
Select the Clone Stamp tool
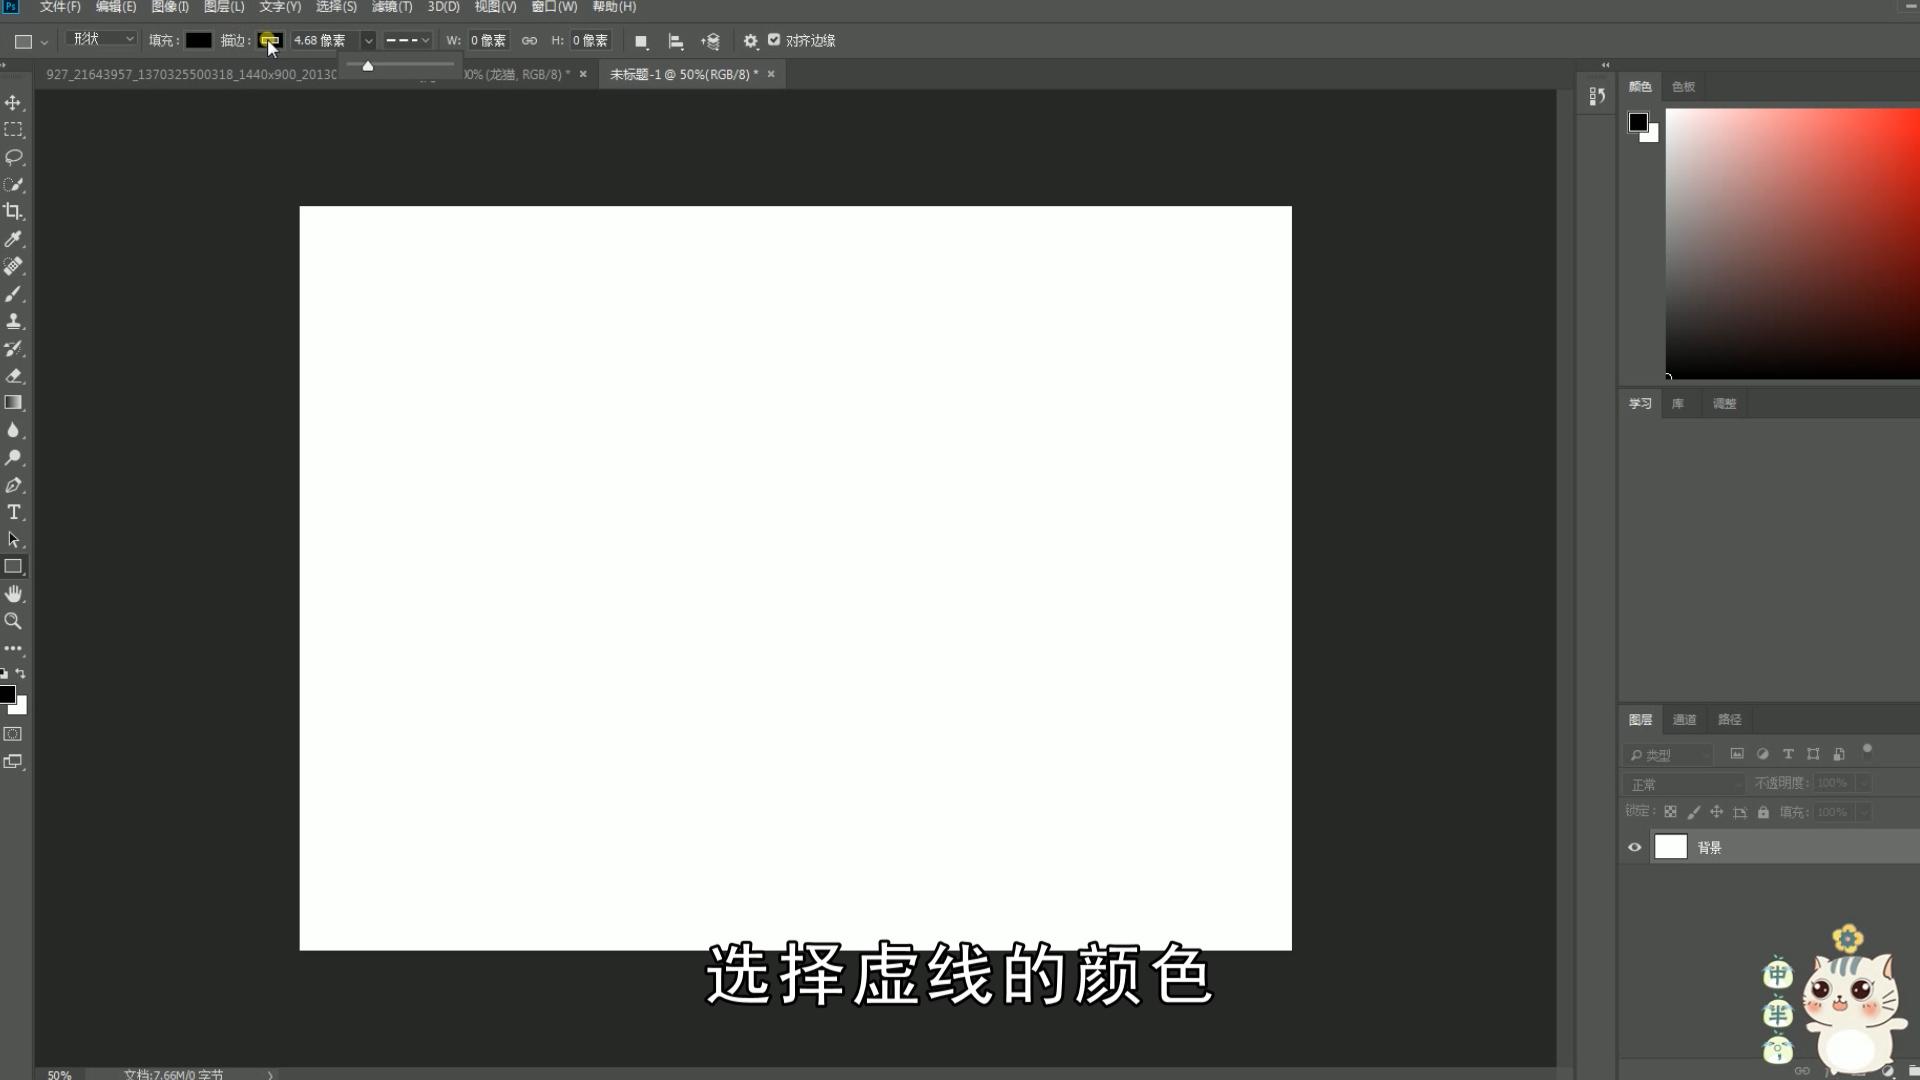[13, 321]
